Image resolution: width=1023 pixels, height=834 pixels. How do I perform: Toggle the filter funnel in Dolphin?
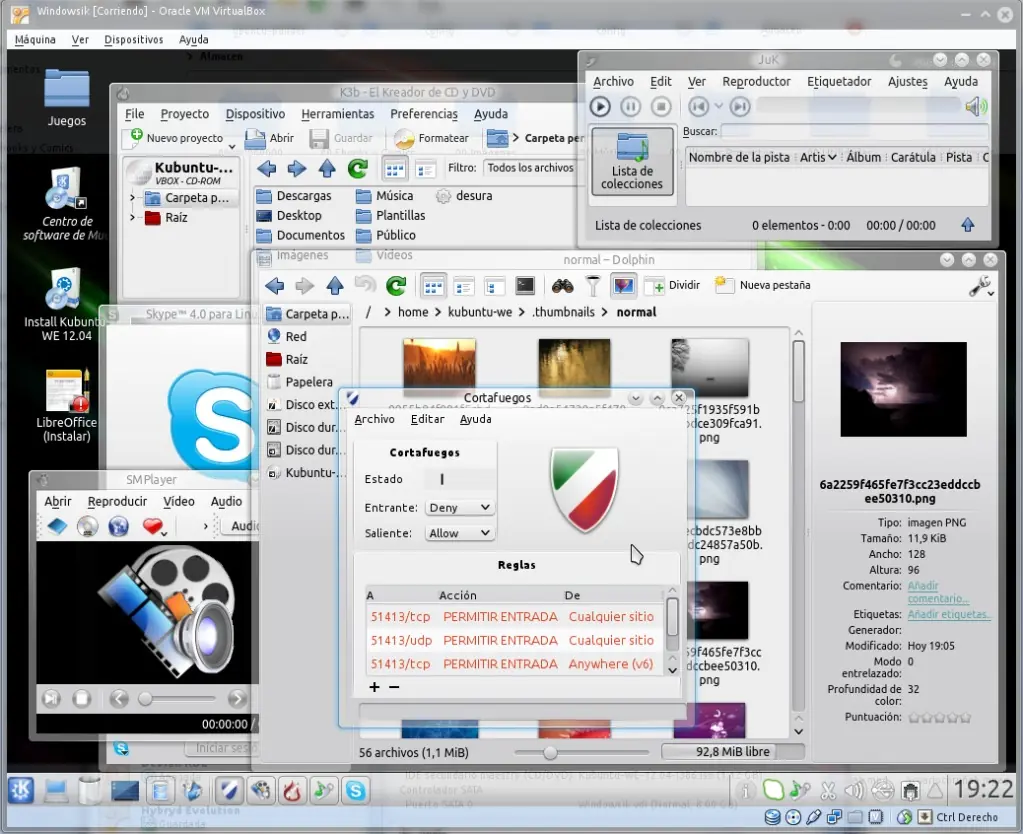tap(592, 286)
